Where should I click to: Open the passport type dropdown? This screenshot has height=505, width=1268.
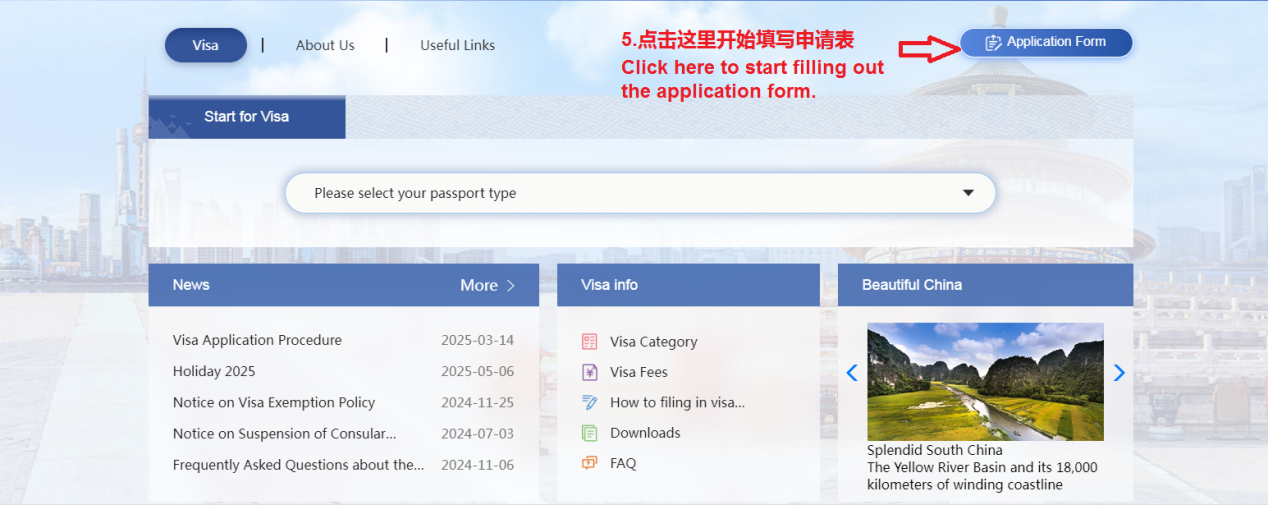(640, 193)
